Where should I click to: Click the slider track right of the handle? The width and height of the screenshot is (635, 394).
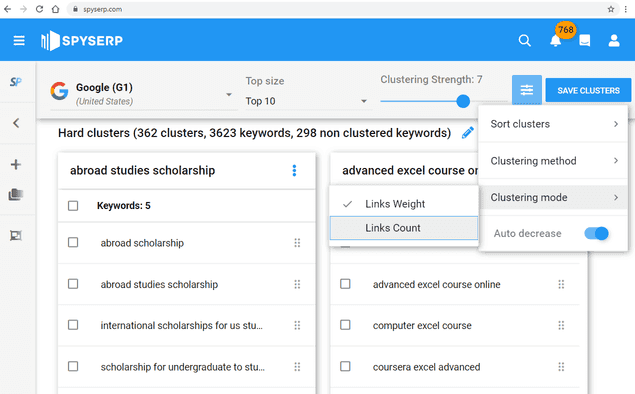click(x=489, y=101)
